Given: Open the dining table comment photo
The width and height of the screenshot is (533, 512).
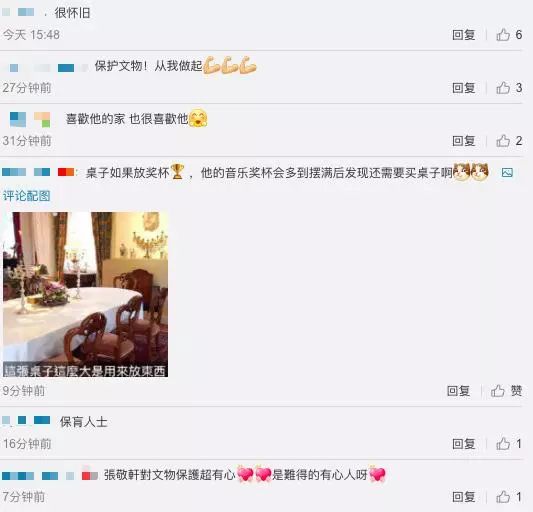Looking at the screenshot, I should (85, 294).
